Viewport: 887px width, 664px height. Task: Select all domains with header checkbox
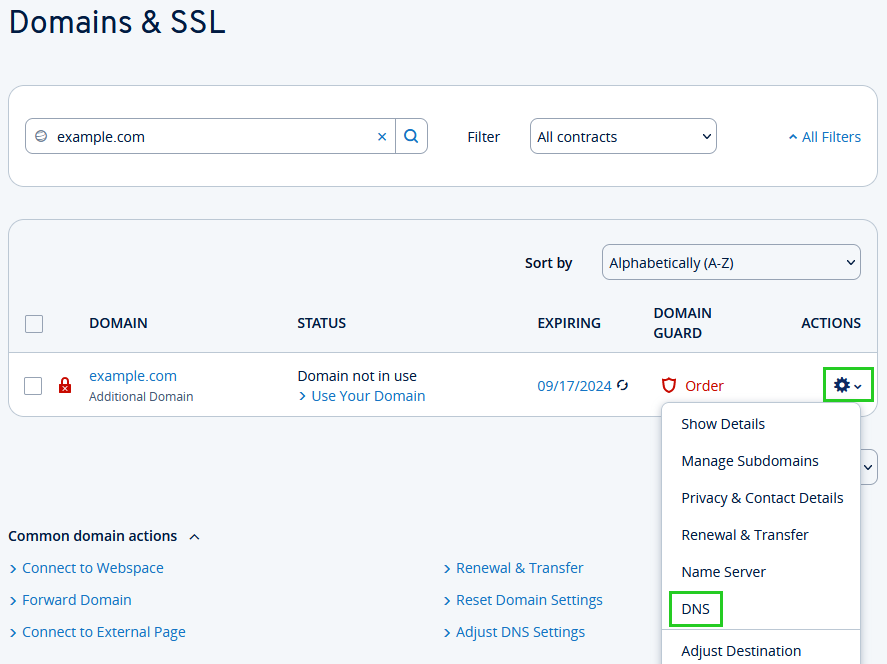pos(34,323)
